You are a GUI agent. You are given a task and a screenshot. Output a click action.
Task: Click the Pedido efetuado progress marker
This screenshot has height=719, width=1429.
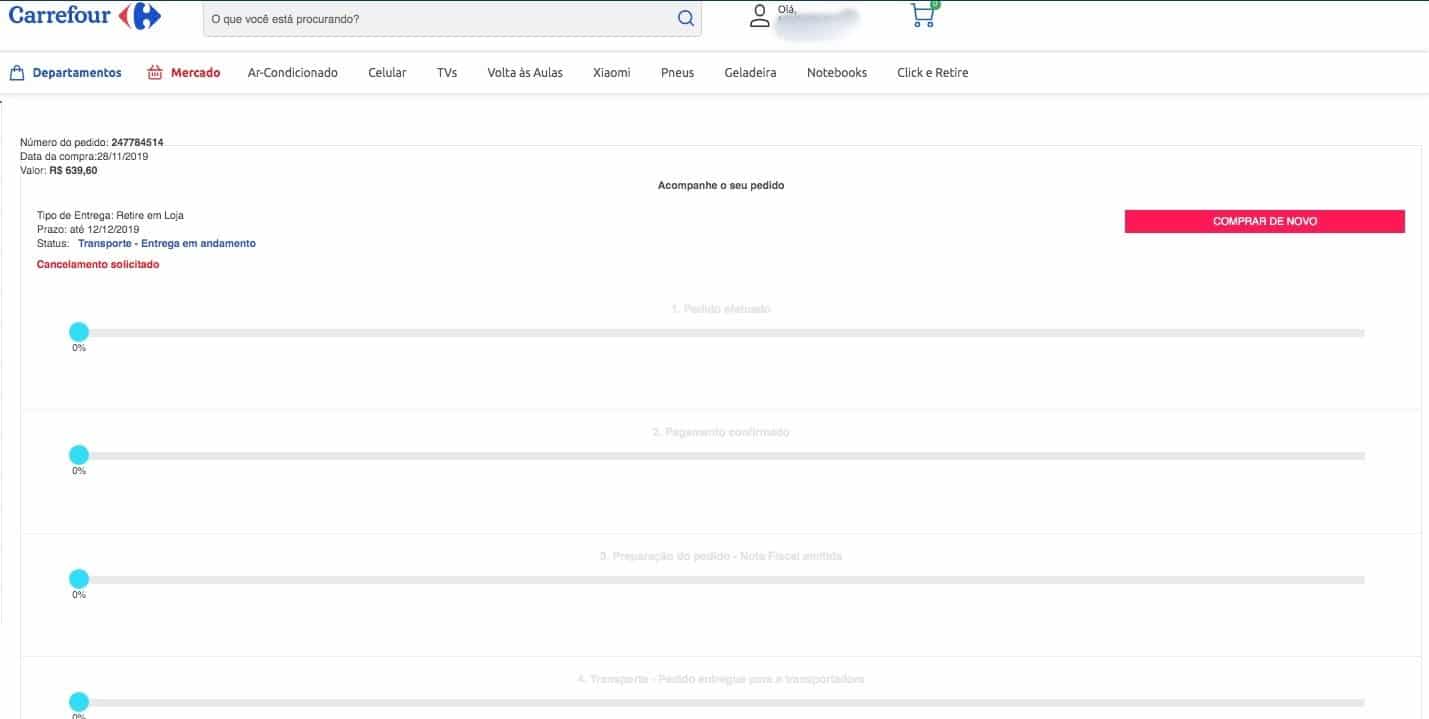coord(79,332)
